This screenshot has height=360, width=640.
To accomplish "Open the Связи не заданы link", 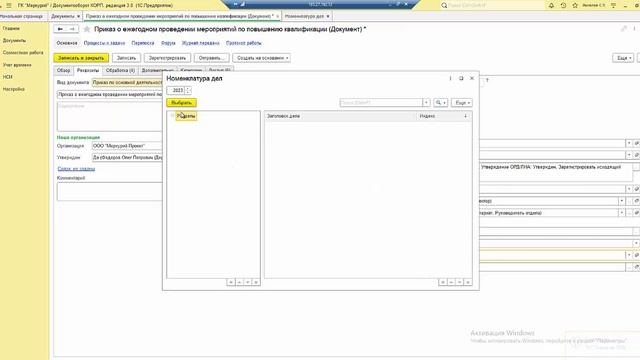I will pyautogui.click(x=76, y=169).
